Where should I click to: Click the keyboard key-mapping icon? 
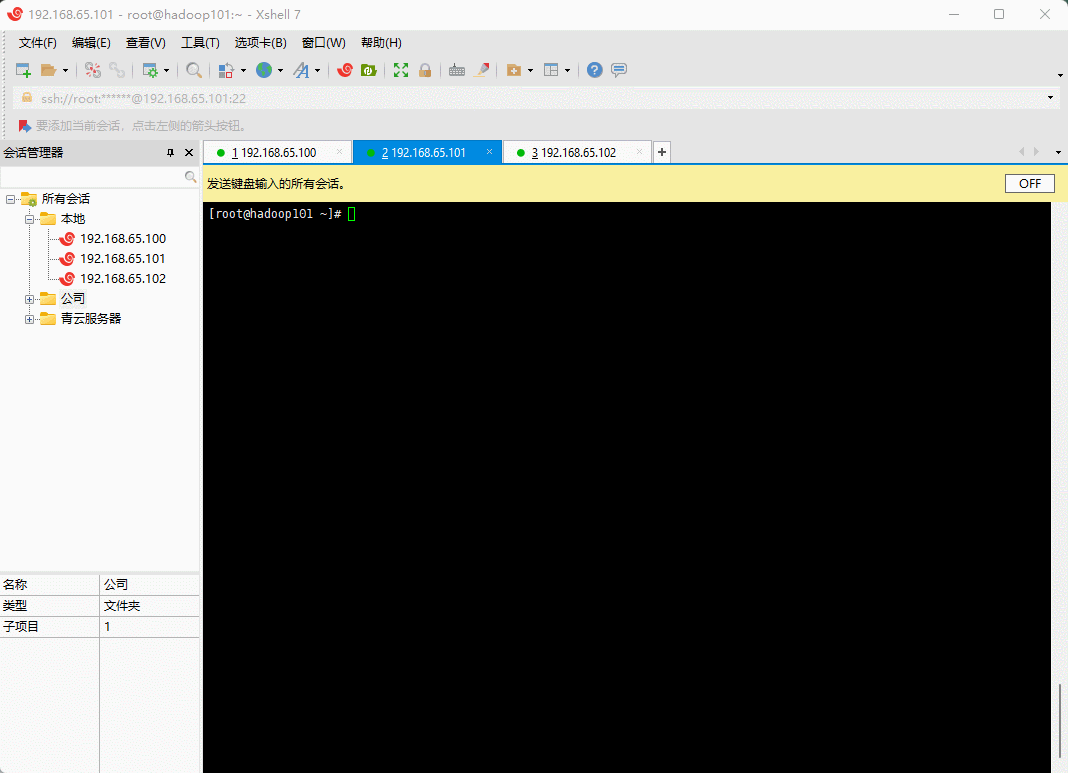tap(457, 70)
